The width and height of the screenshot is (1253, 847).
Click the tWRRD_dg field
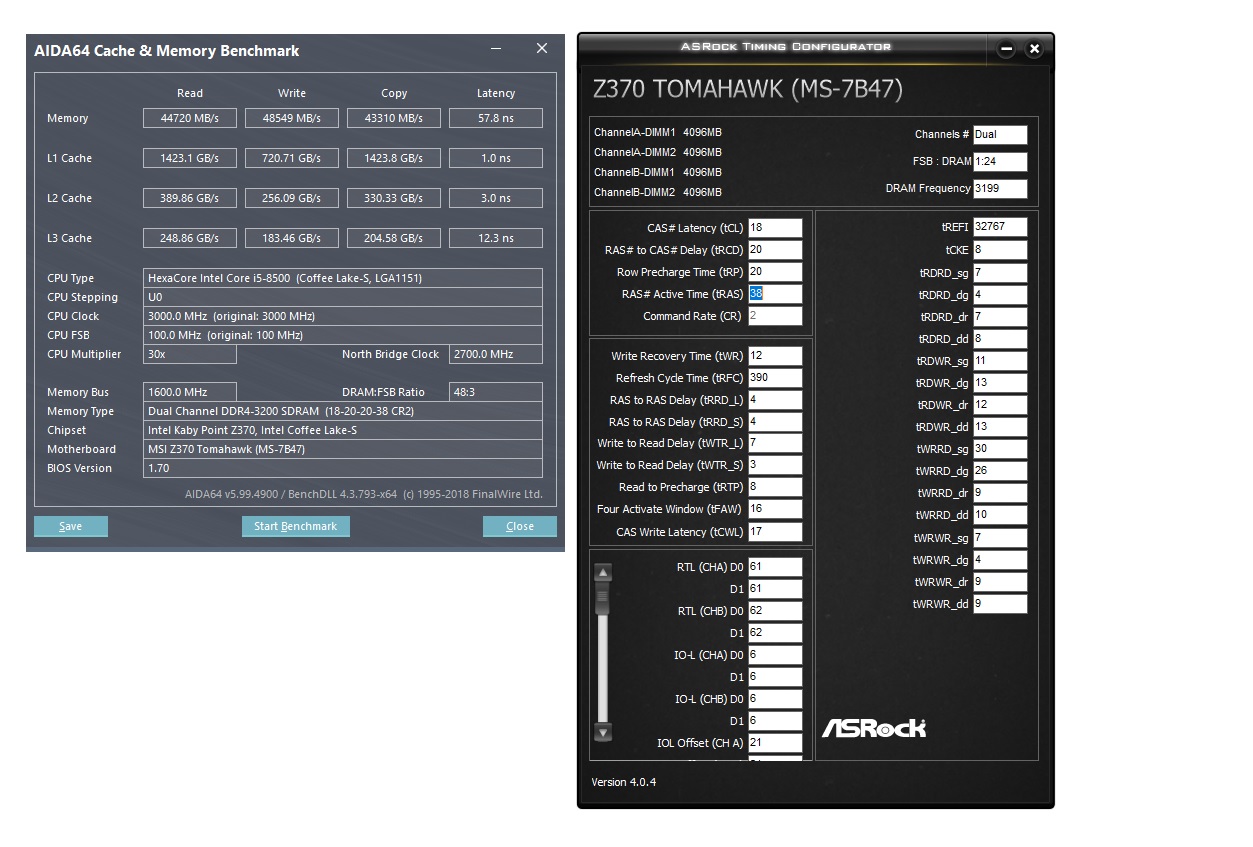tap(1000, 471)
